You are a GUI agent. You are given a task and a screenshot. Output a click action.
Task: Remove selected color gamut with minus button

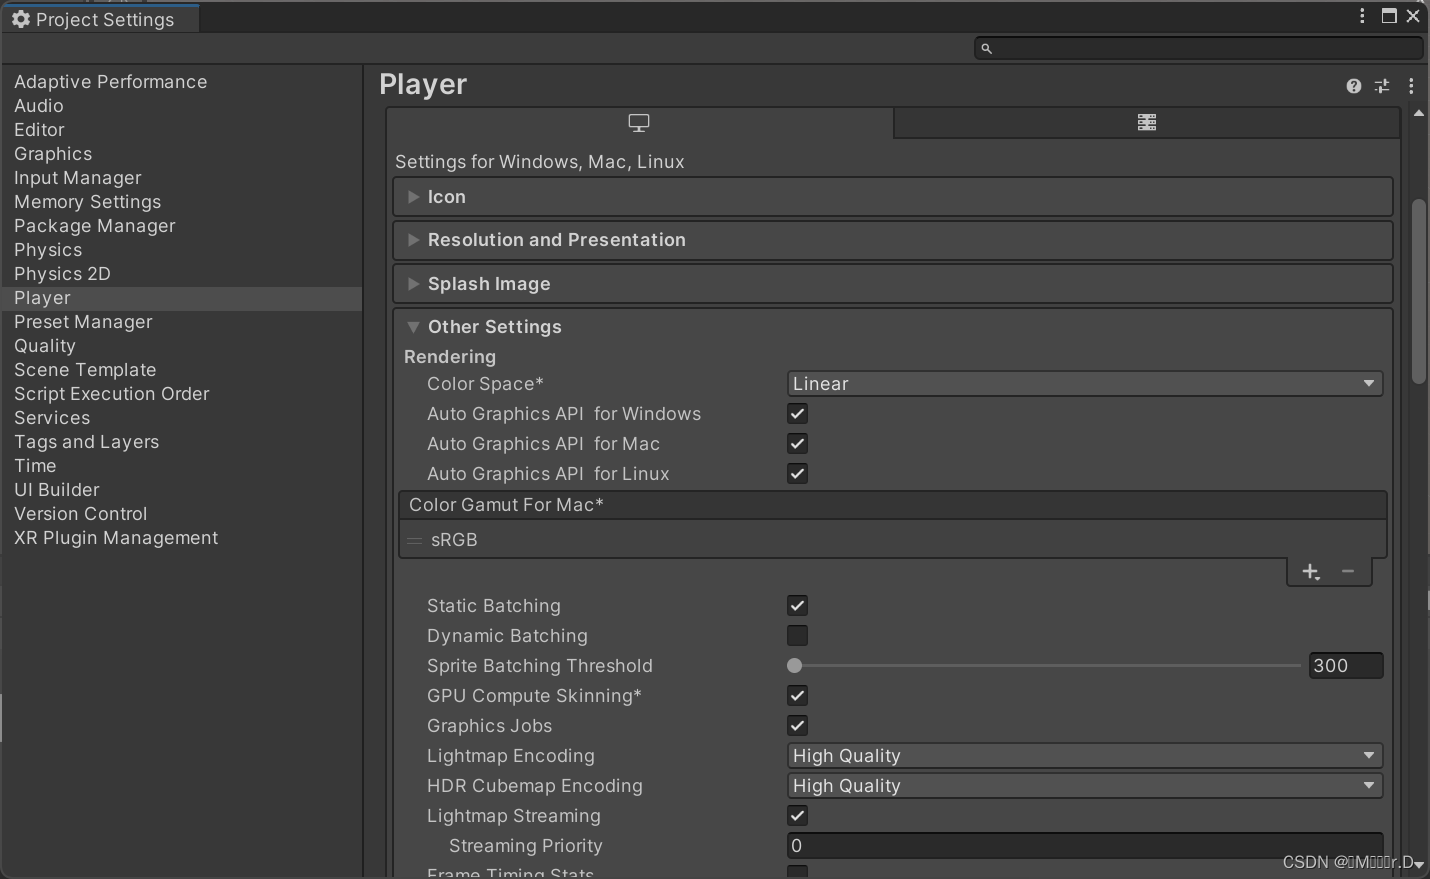[1348, 572]
